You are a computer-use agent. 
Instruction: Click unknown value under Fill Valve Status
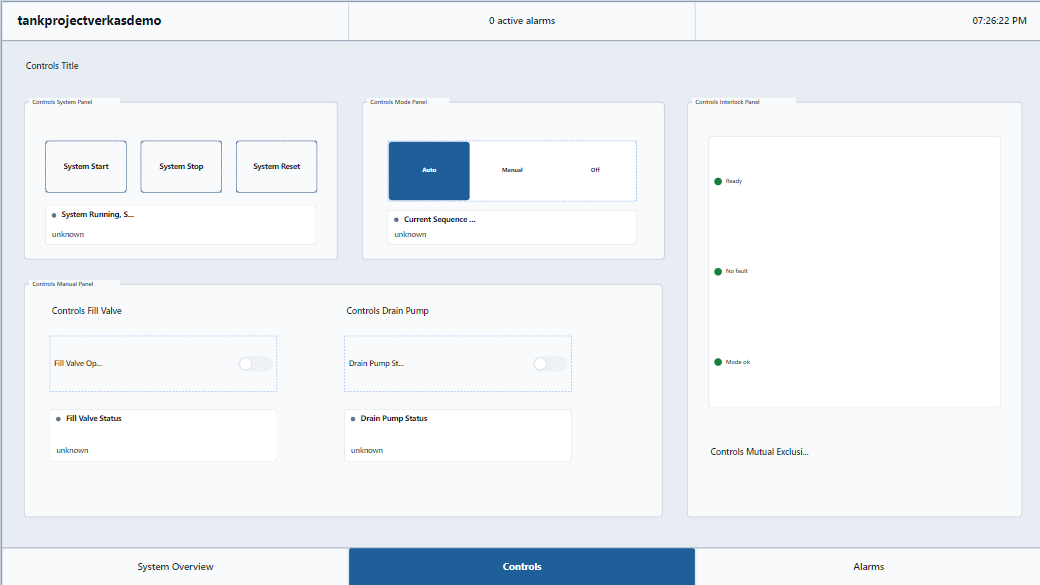72,450
